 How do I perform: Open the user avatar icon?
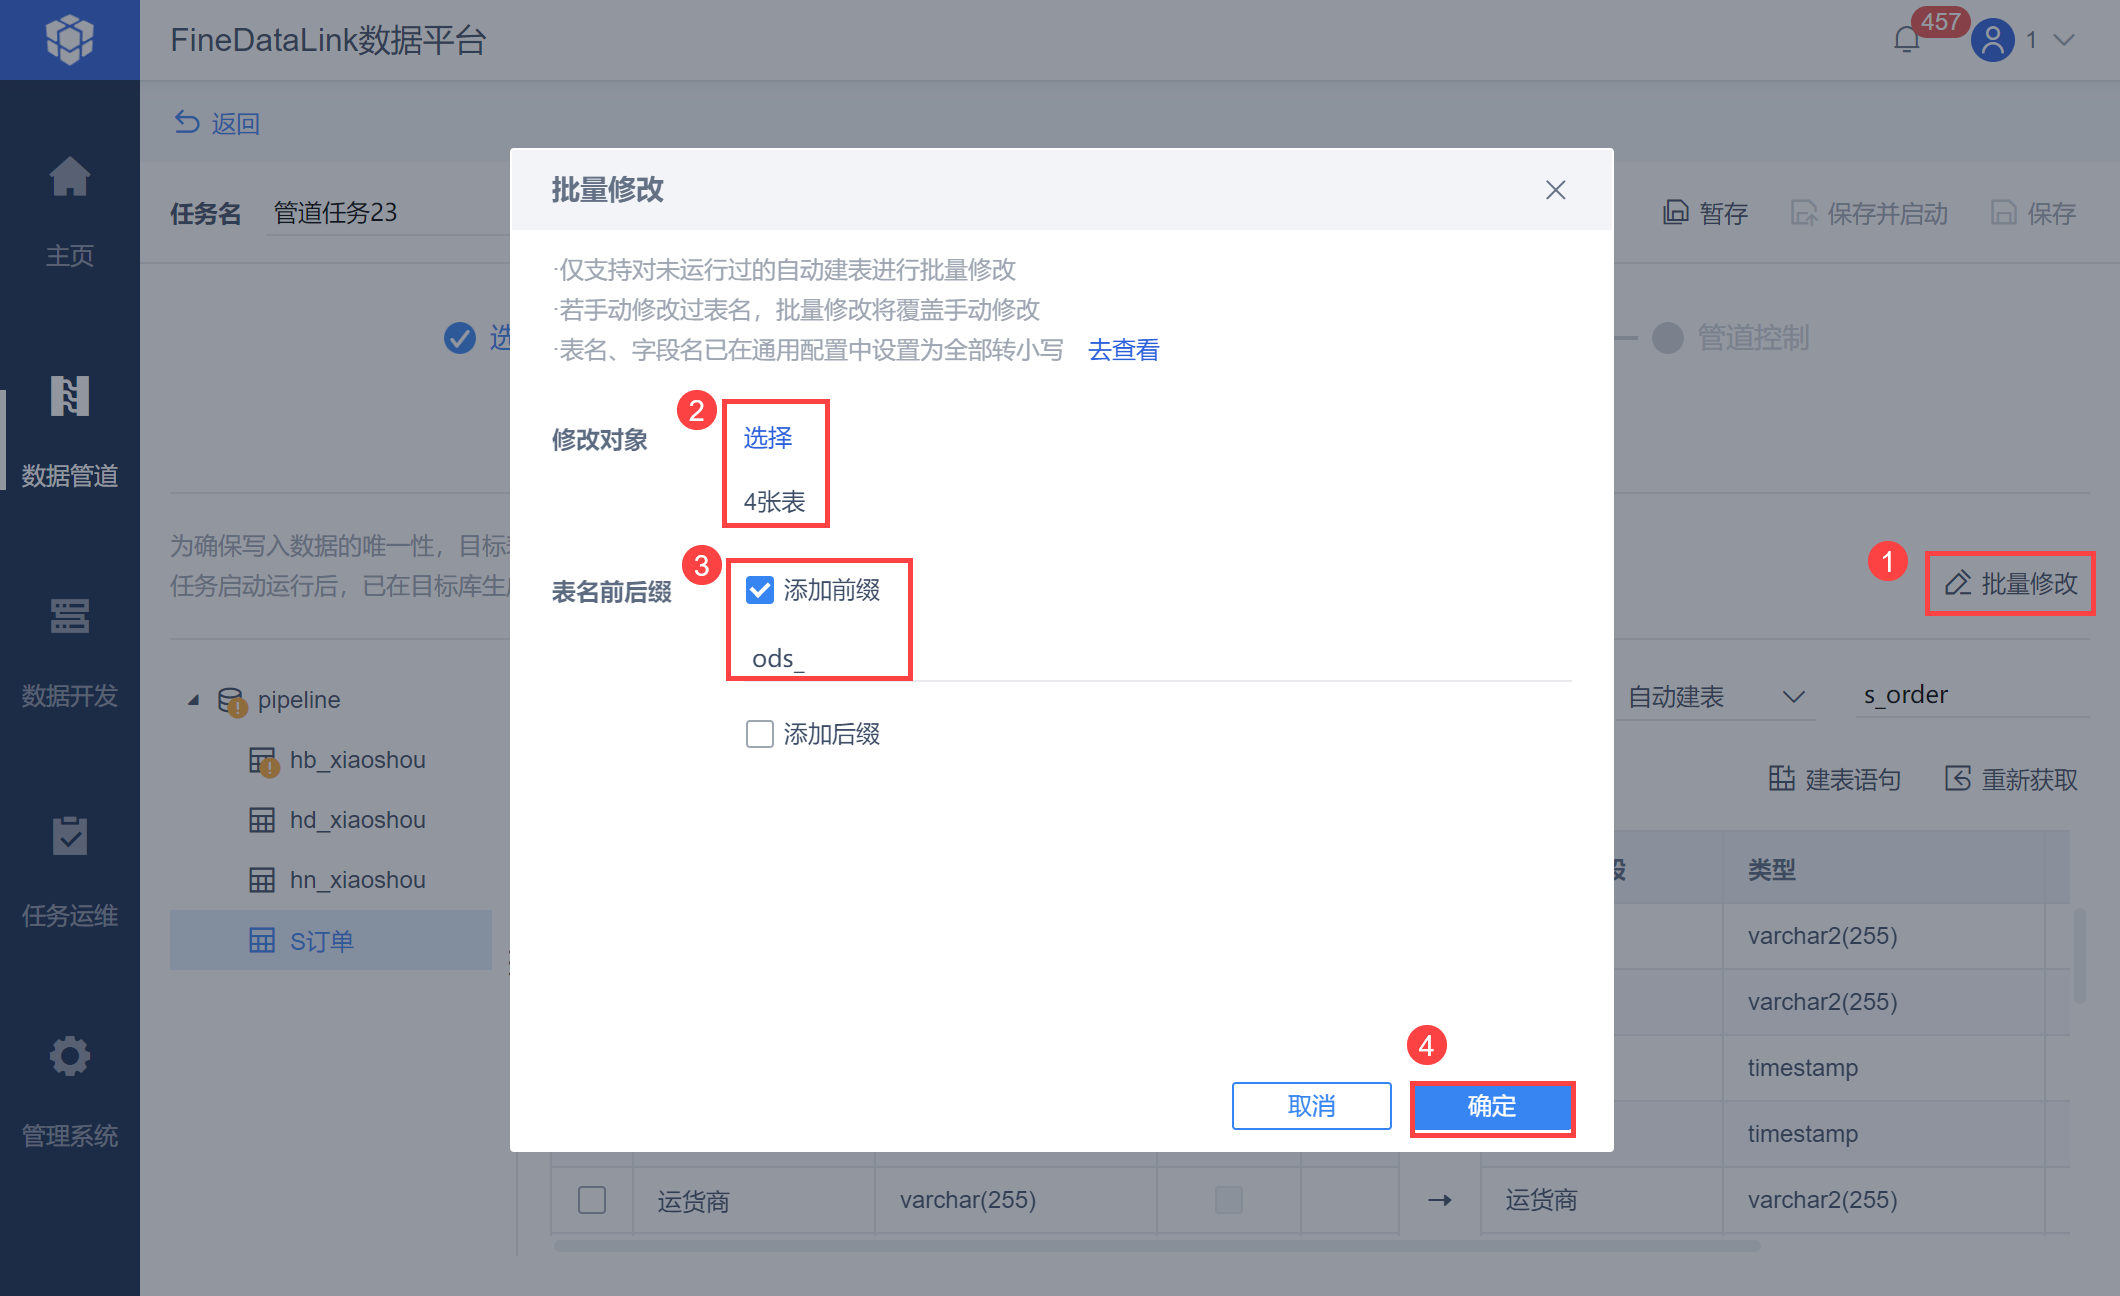pyautogui.click(x=1992, y=40)
